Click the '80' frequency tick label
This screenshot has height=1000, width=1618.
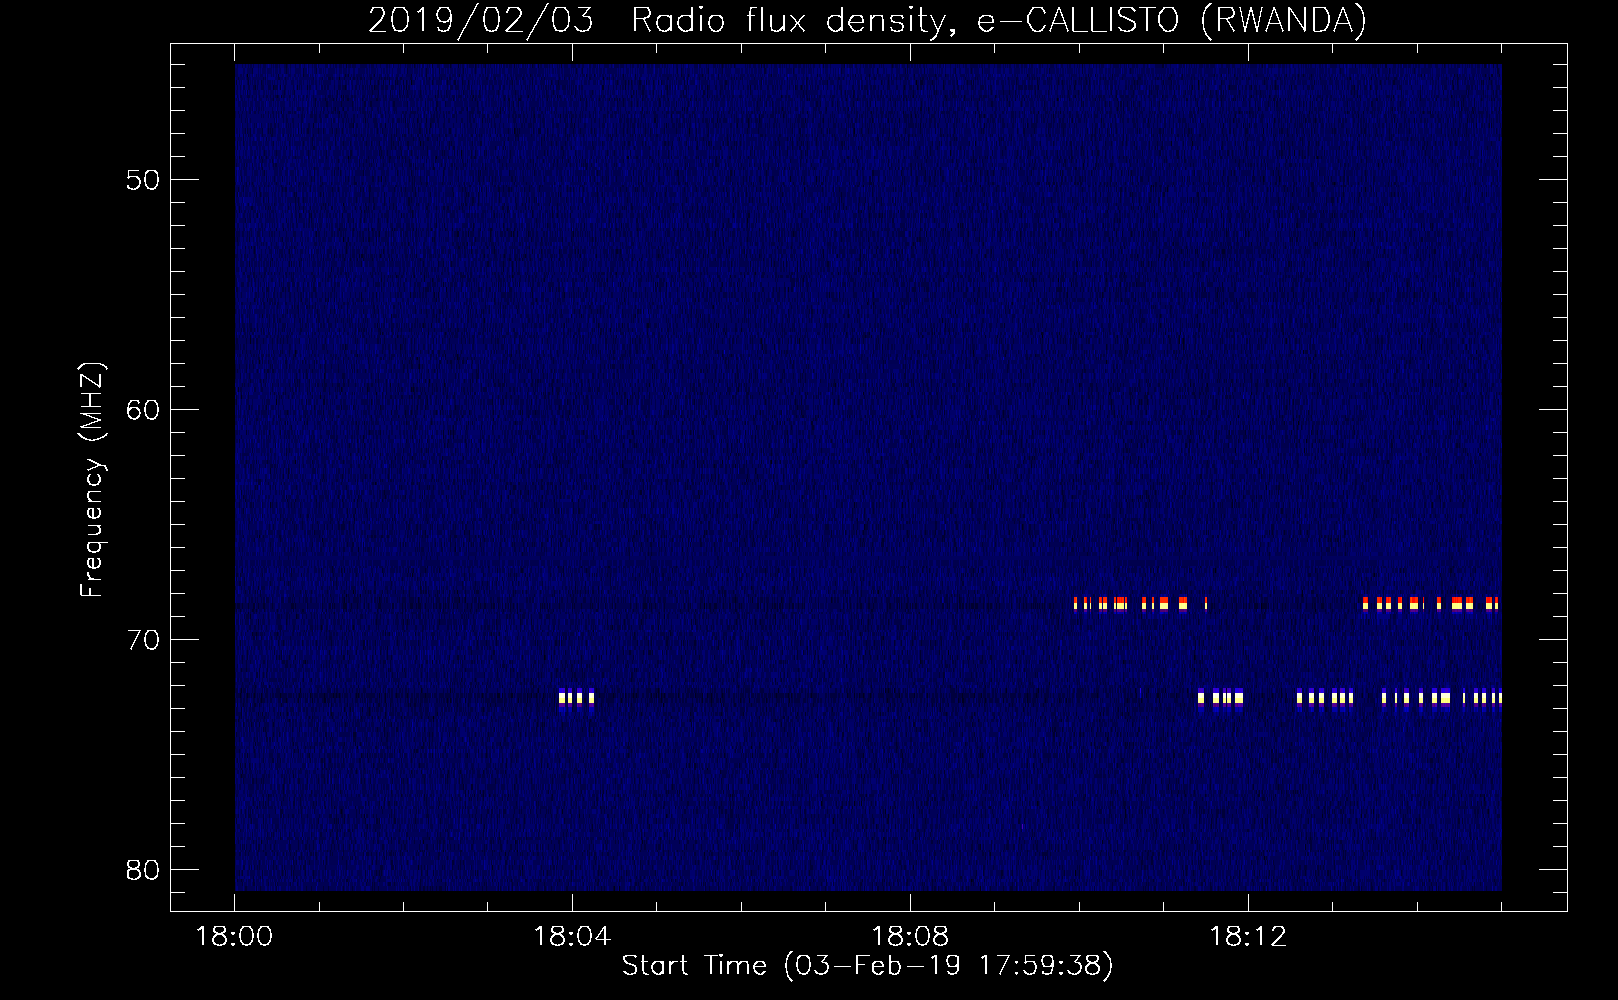[143, 870]
